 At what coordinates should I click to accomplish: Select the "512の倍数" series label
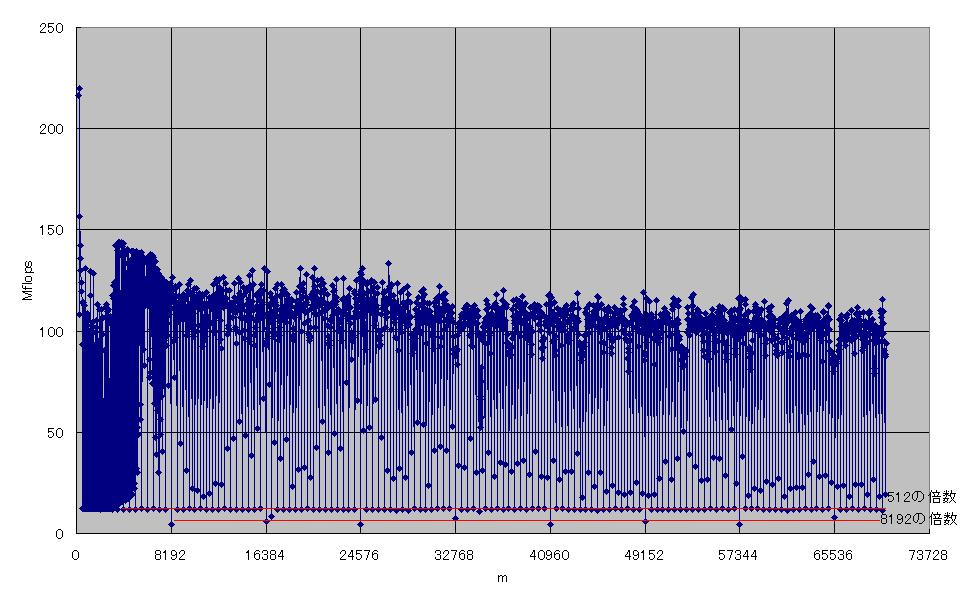[x=921, y=497]
